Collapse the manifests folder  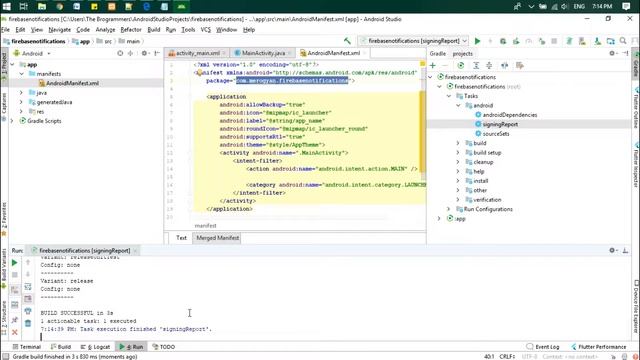coord(22,74)
